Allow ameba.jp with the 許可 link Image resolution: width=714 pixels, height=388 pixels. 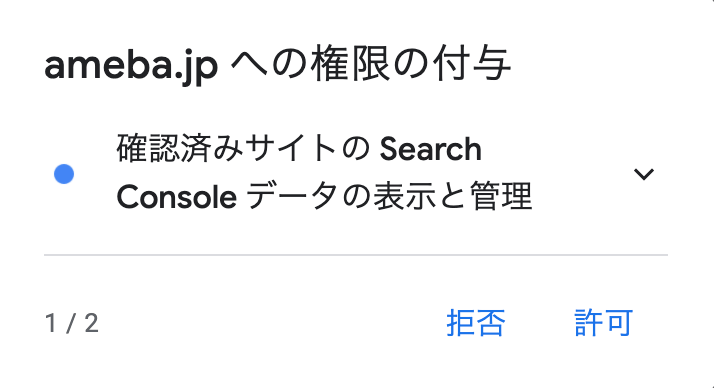[x=603, y=323]
